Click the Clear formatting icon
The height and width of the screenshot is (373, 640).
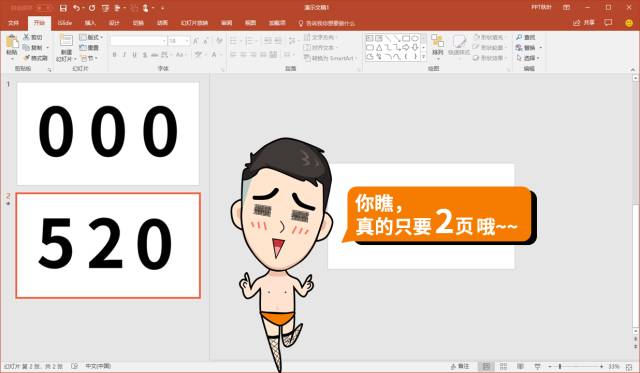(x=219, y=41)
